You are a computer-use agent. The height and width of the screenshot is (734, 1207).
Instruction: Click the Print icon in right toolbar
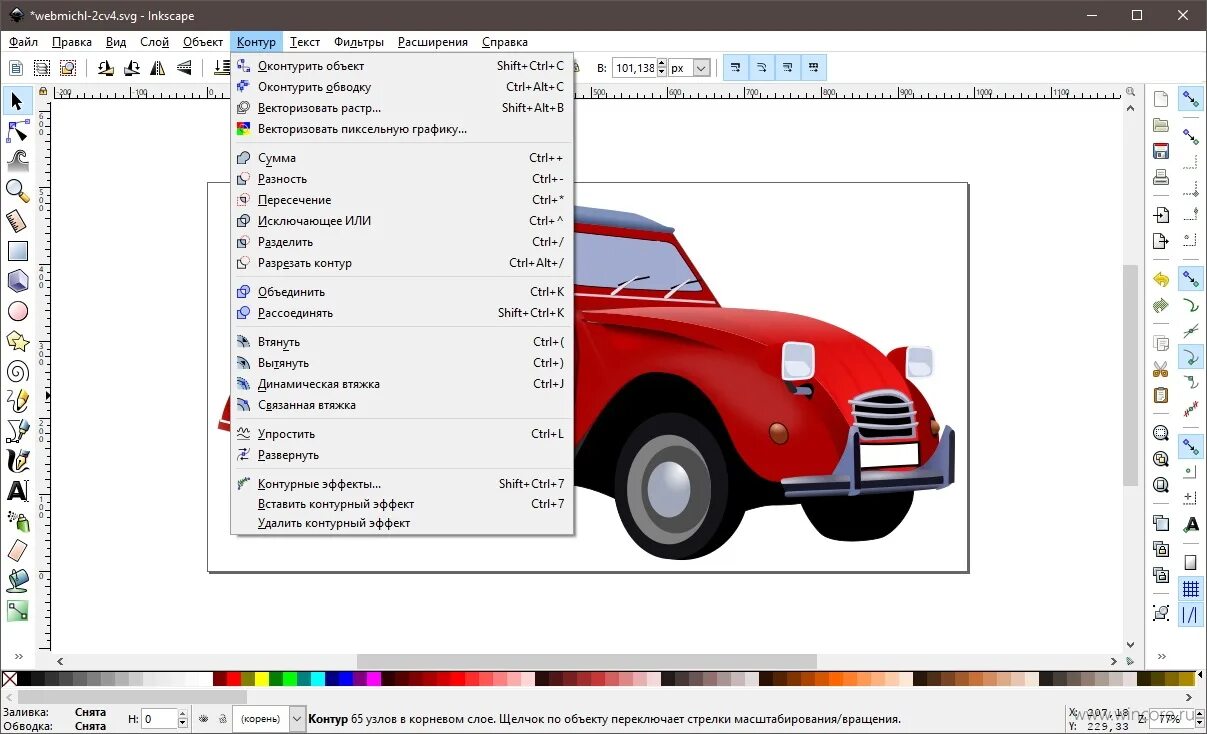click(x=1160, y=178)
